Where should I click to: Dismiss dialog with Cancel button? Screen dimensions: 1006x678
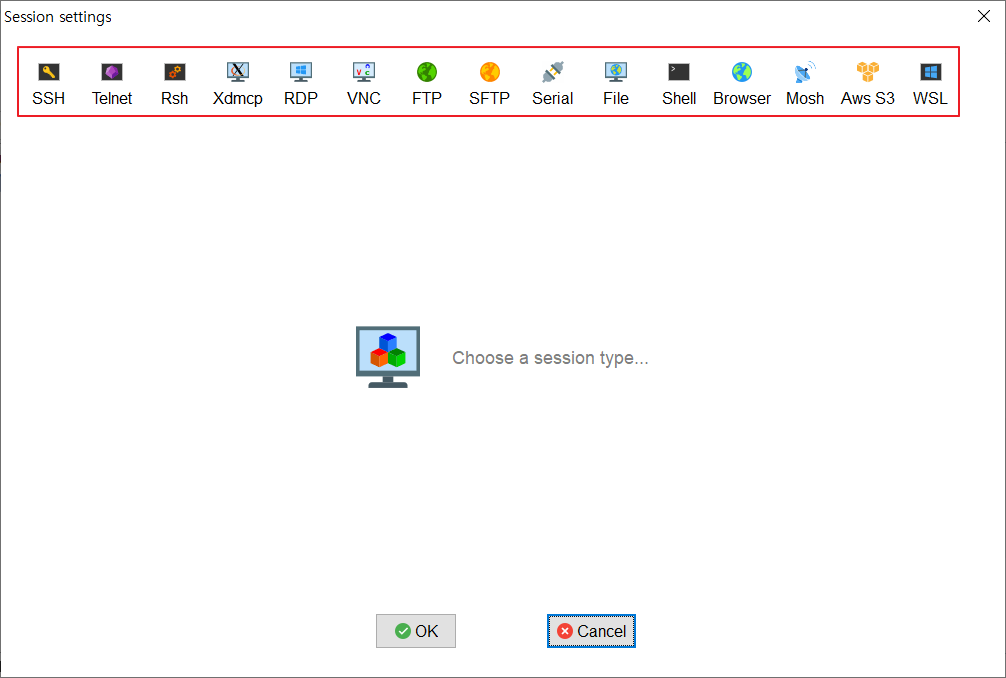[591, 631]
